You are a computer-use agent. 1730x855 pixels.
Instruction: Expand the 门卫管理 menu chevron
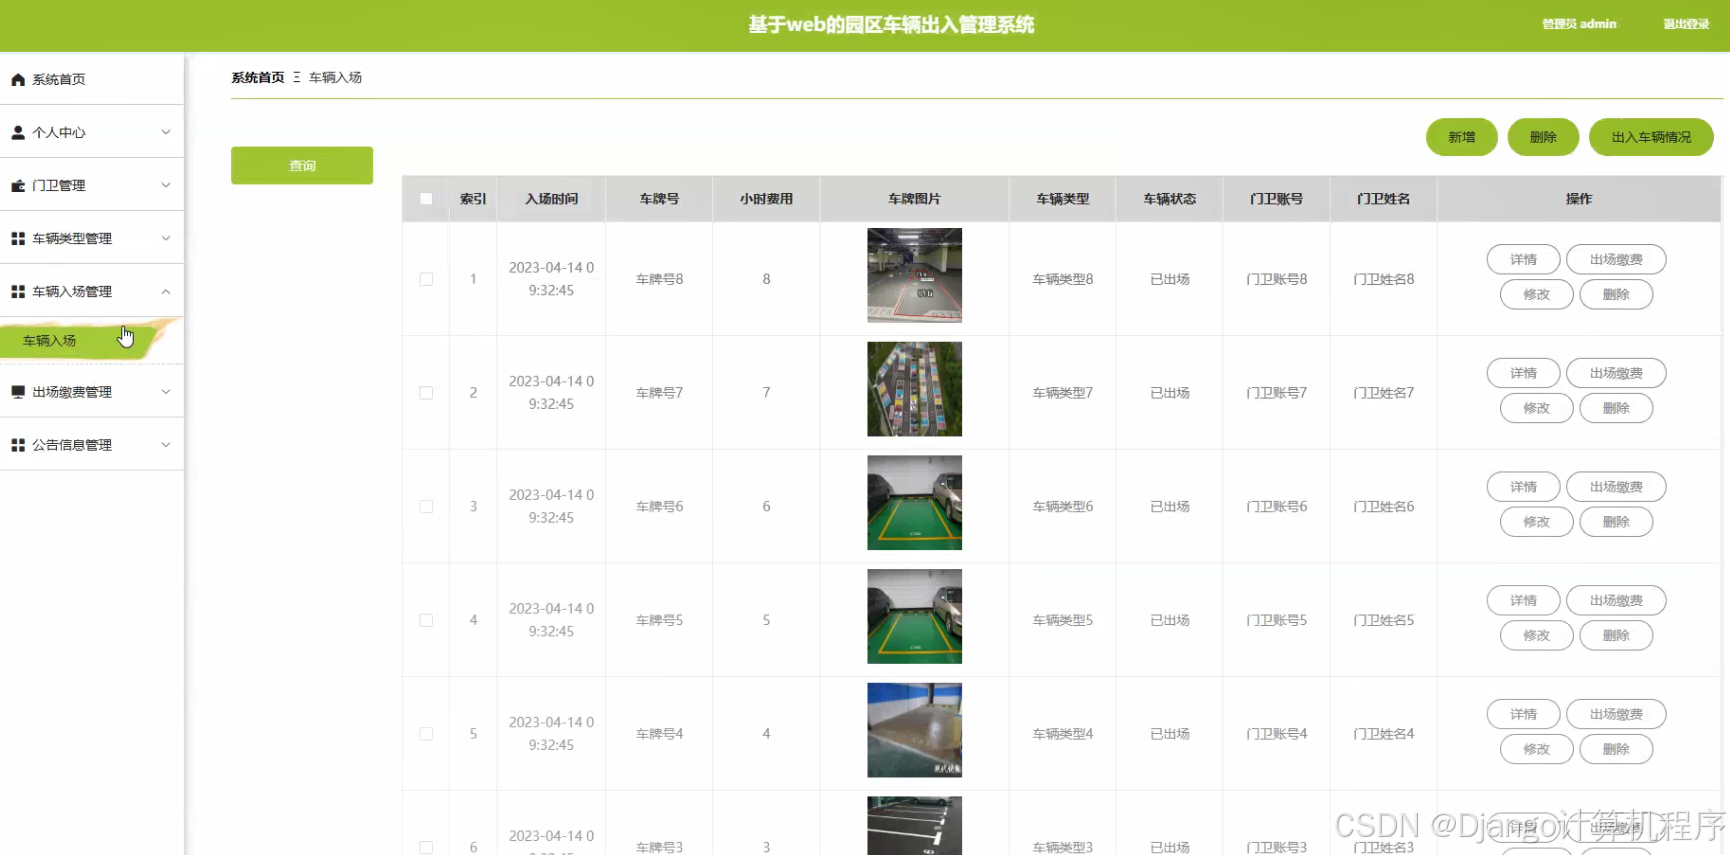[x=166, y=185]
